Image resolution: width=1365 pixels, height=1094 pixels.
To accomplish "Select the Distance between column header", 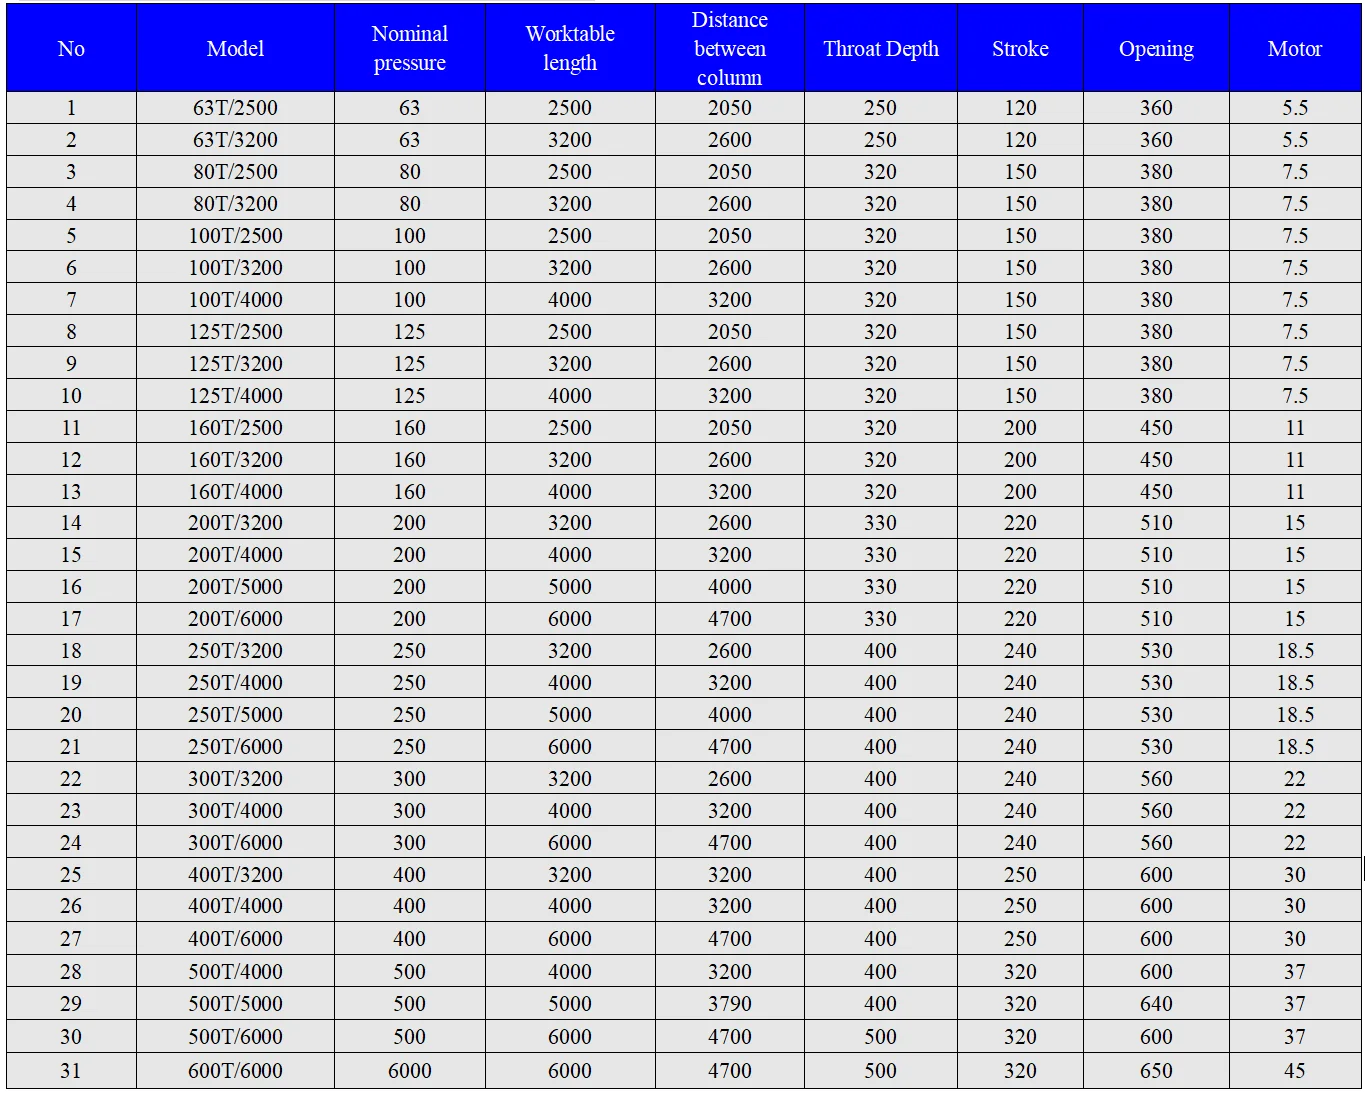I will click(x=729, y=48).
